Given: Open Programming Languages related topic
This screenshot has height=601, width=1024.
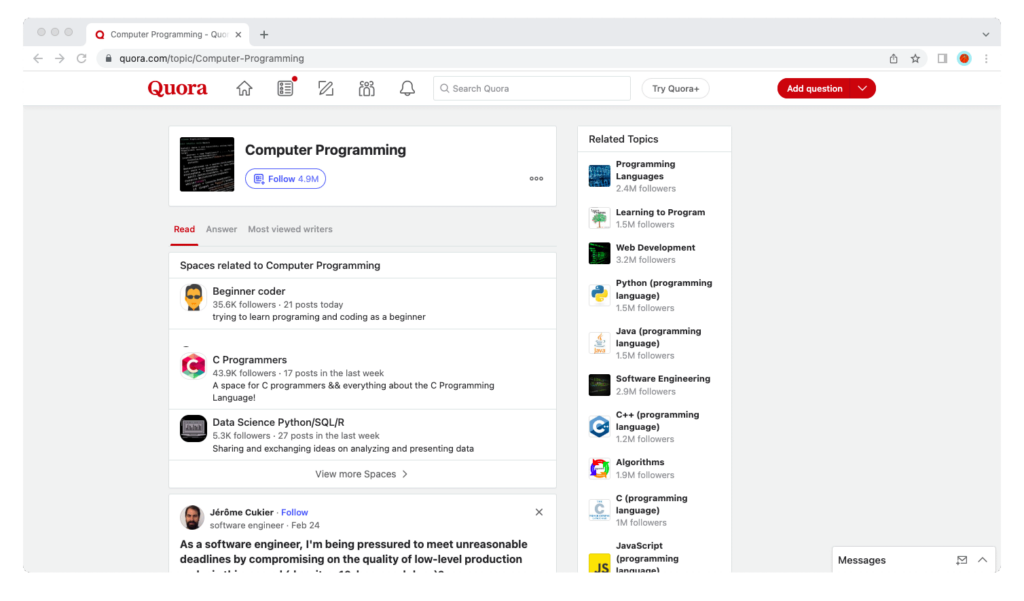Looking at the screenshot, I should 645,170.
